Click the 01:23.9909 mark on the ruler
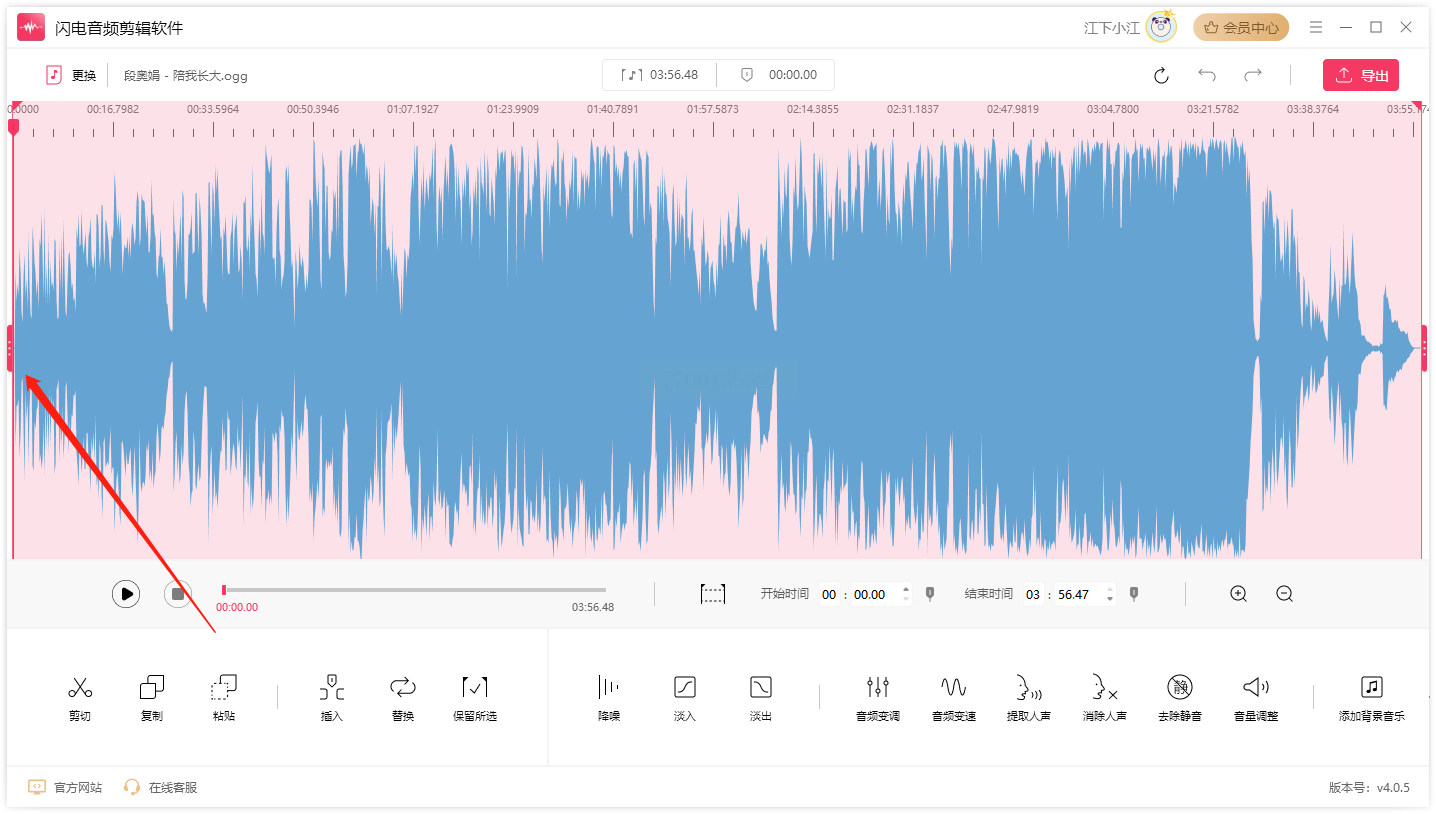This screenshot has width=1436, height=814. pyautogui.click(x=513, y=109)
